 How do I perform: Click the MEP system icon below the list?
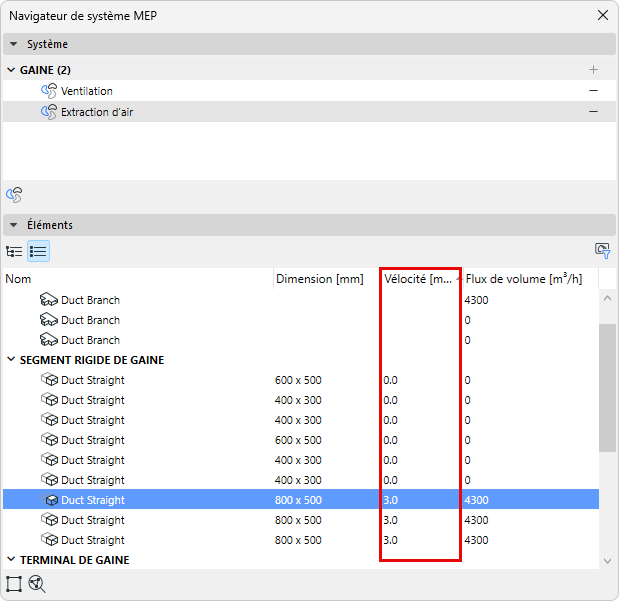coord(14,195)
